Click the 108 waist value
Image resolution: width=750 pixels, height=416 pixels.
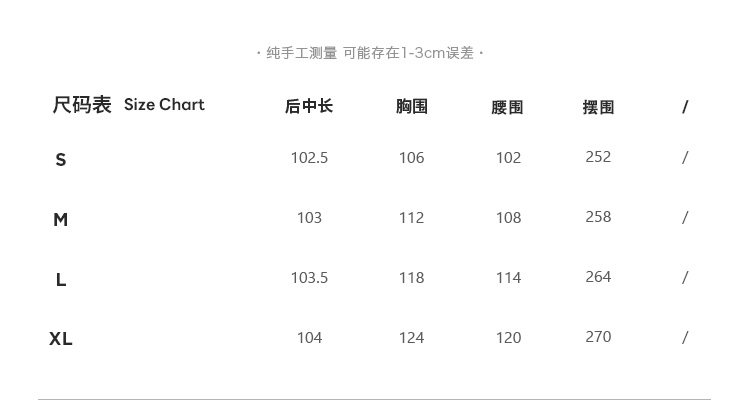click(508, 218)
